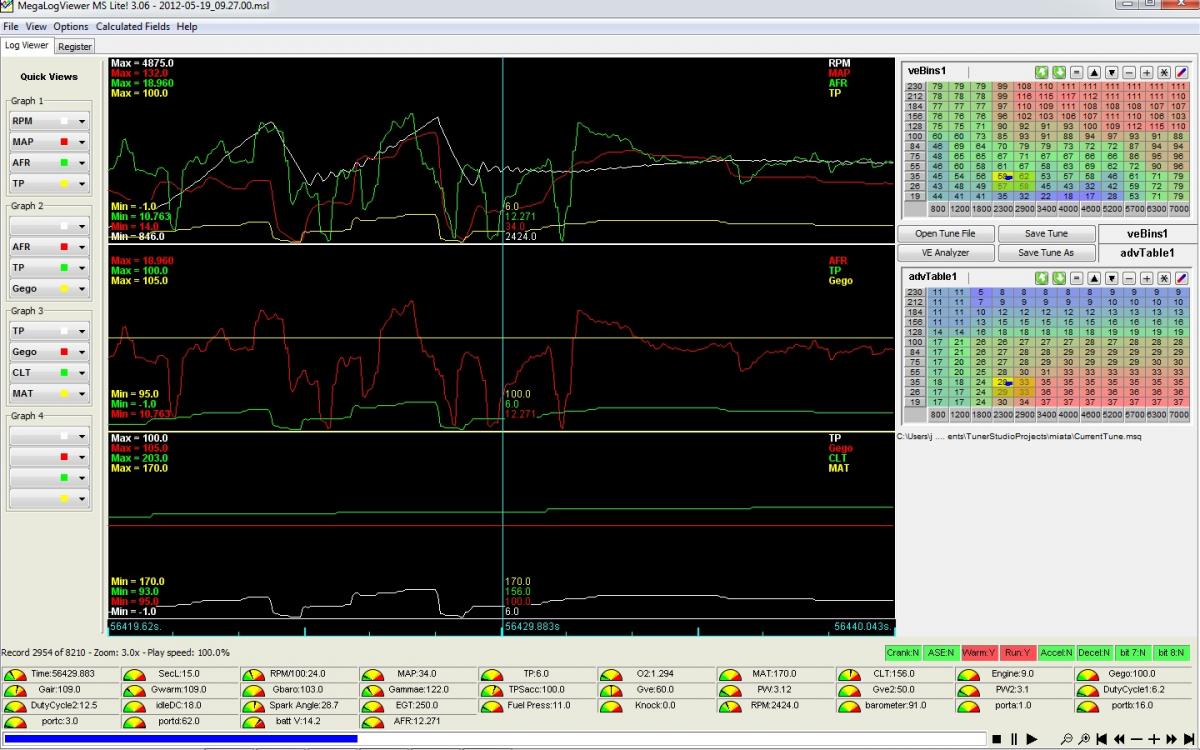Open the Calculated Fields menu
This screenshot has height=750, width=1200.
133,27
